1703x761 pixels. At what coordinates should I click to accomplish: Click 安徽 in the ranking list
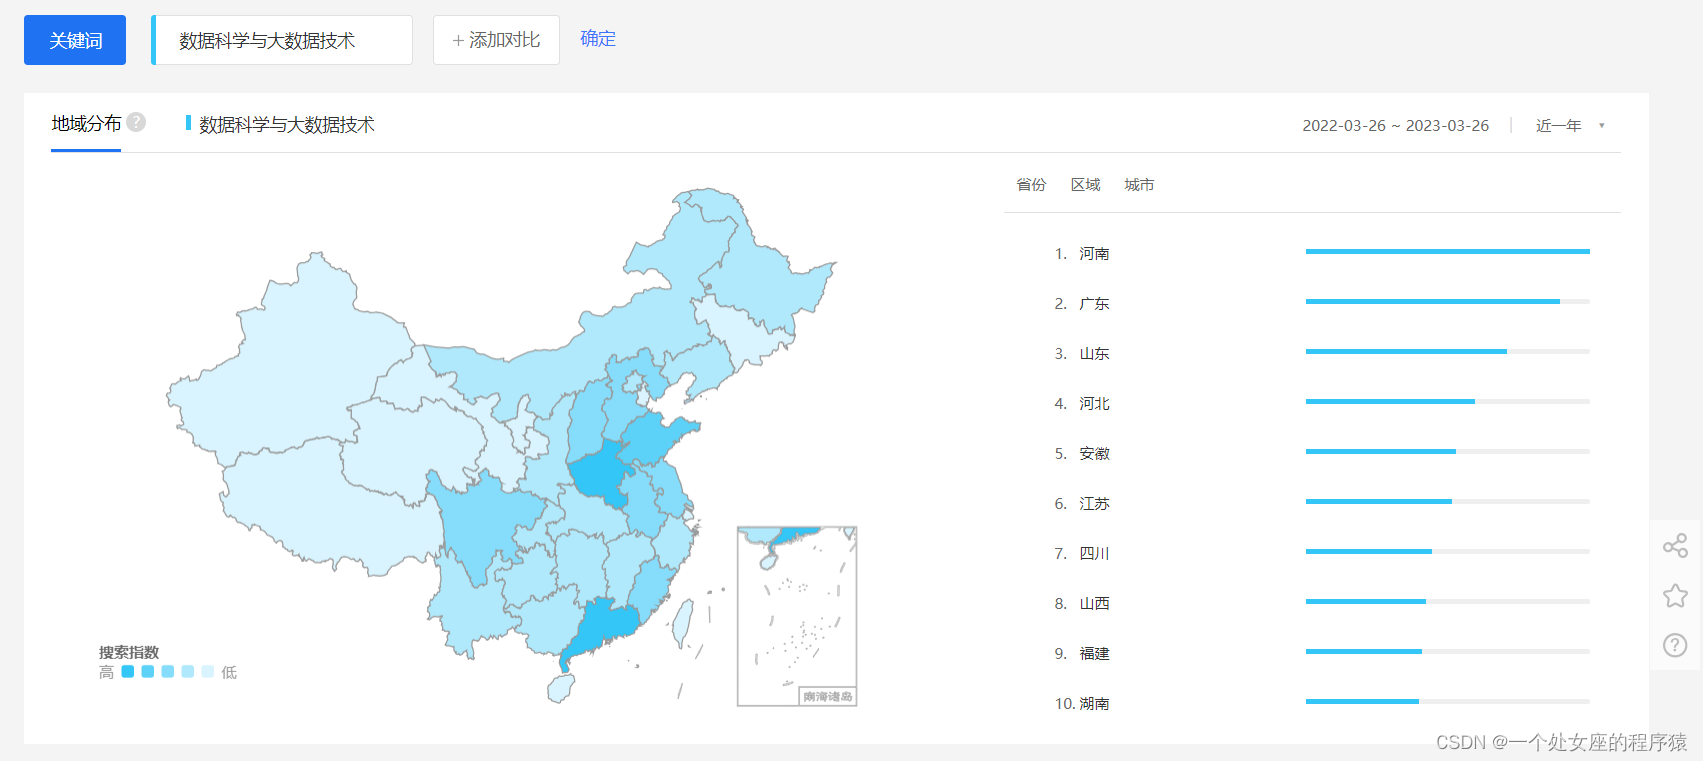(x=1094, y=453)
